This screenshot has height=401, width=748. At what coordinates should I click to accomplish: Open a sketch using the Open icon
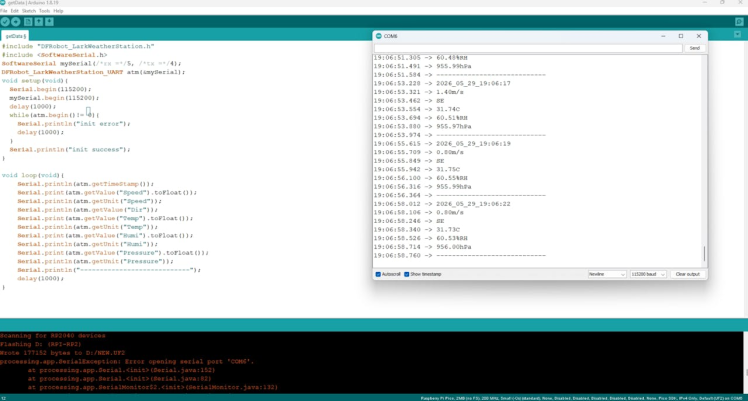click(x=39, y=21)
